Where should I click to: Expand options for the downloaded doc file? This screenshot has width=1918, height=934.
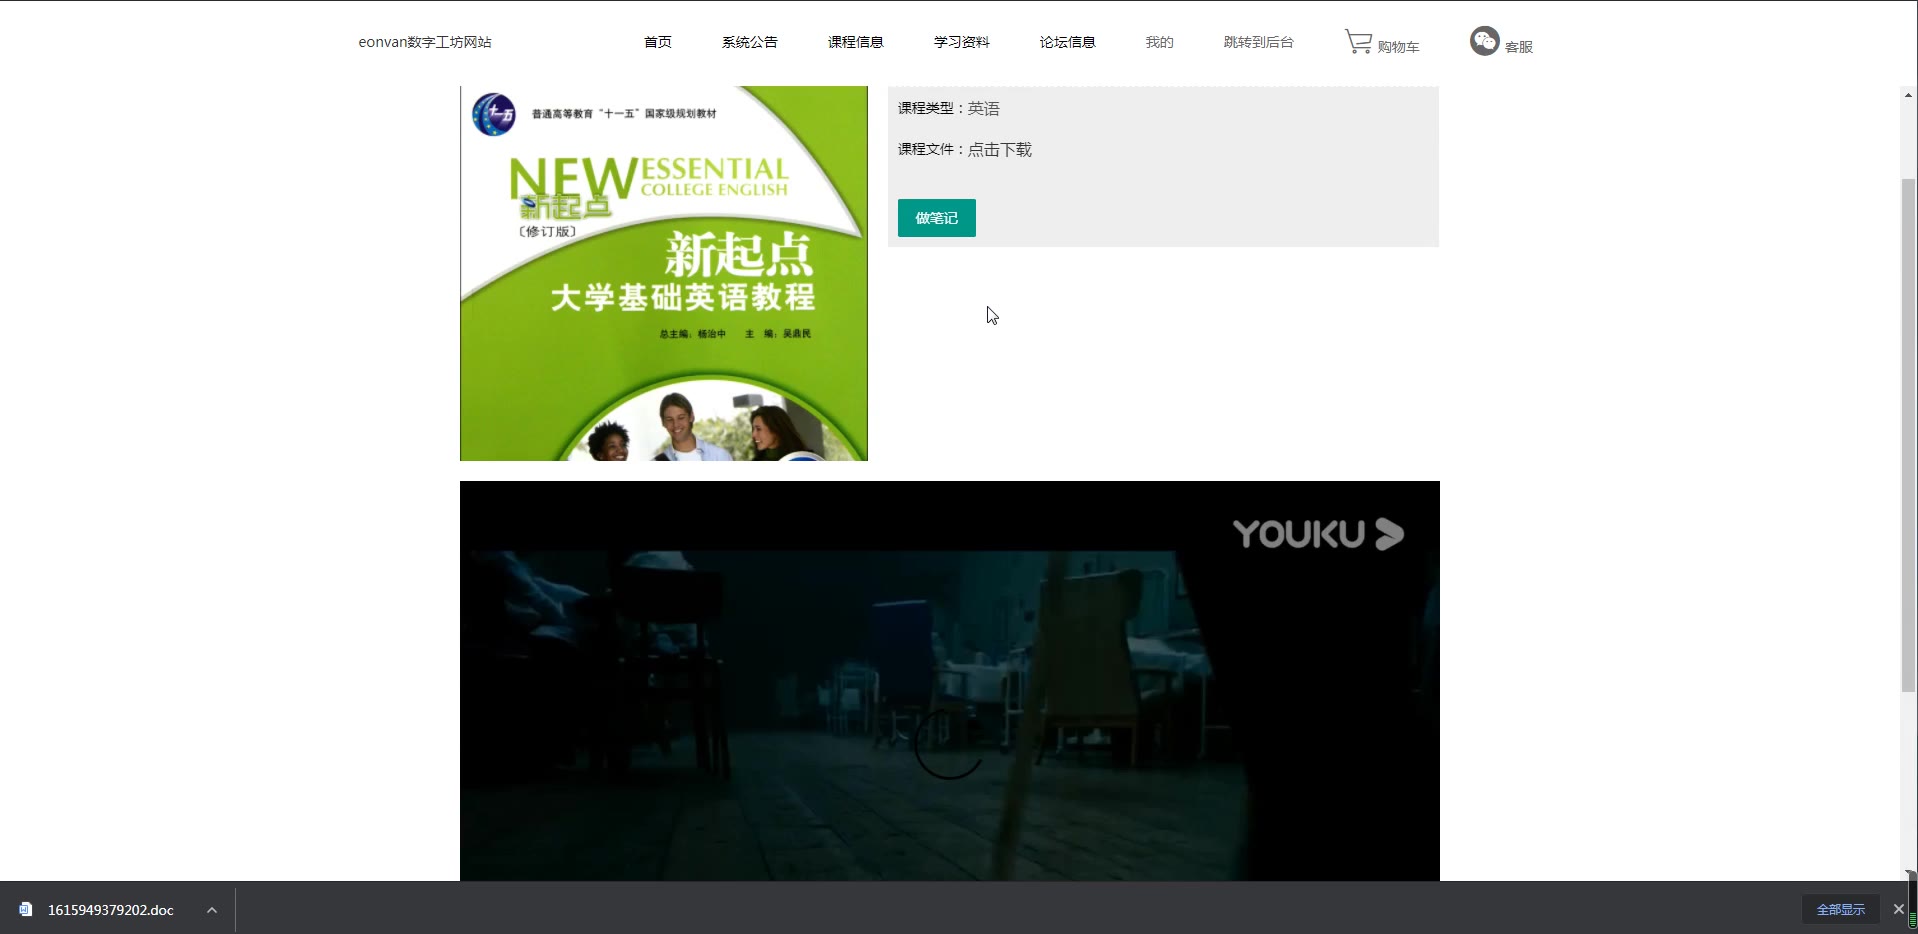click(212, 910)
